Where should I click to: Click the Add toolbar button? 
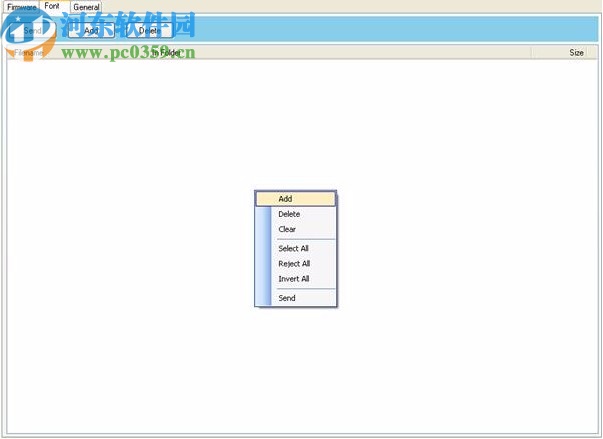(x=92, y=30)
